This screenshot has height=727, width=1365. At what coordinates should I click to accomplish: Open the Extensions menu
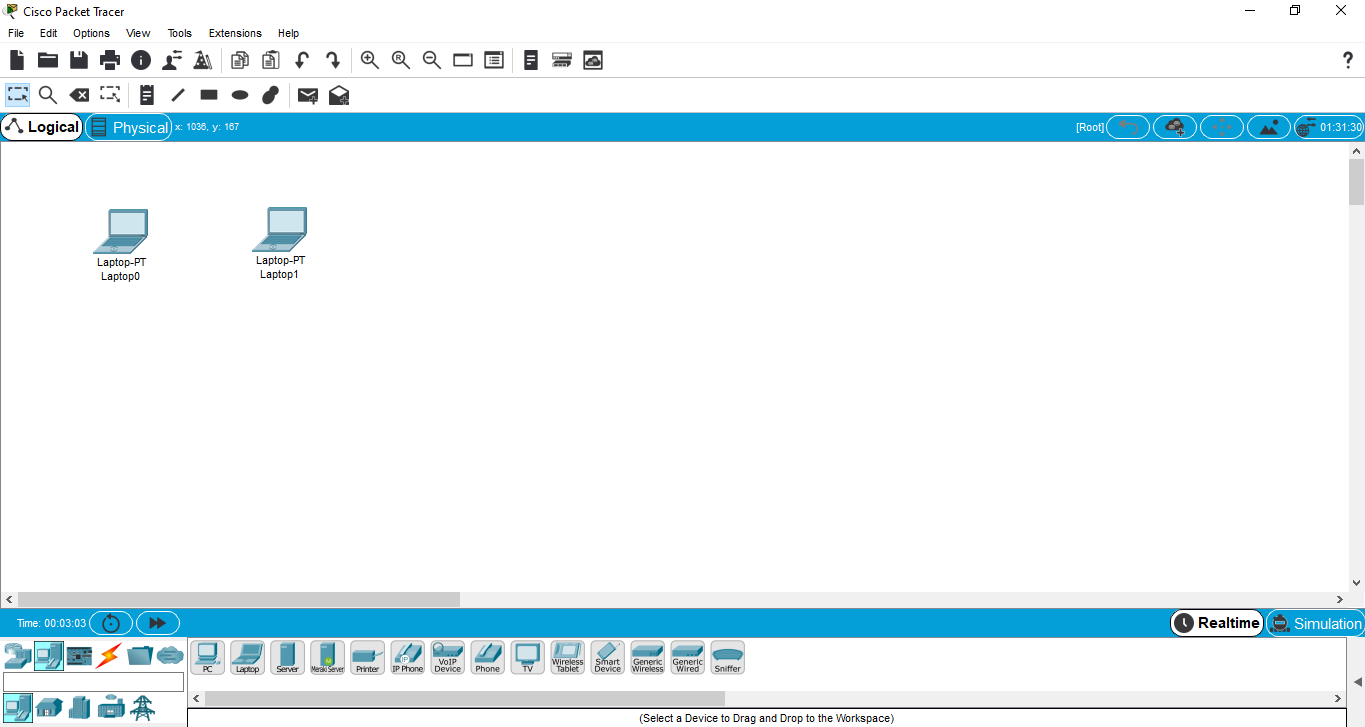(x=235, y=33)
